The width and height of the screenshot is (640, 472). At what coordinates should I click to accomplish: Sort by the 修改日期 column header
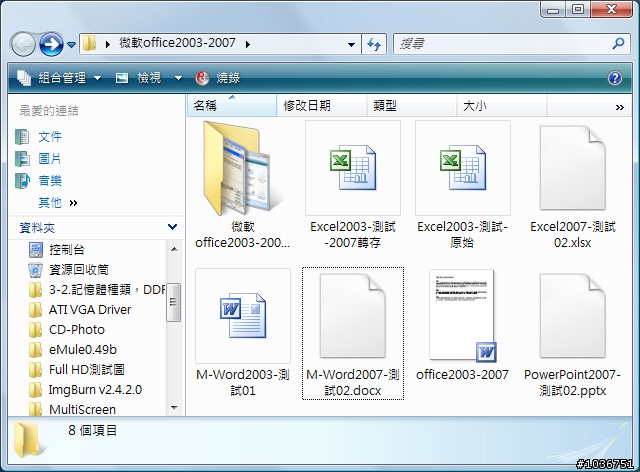tap(322, 106)
